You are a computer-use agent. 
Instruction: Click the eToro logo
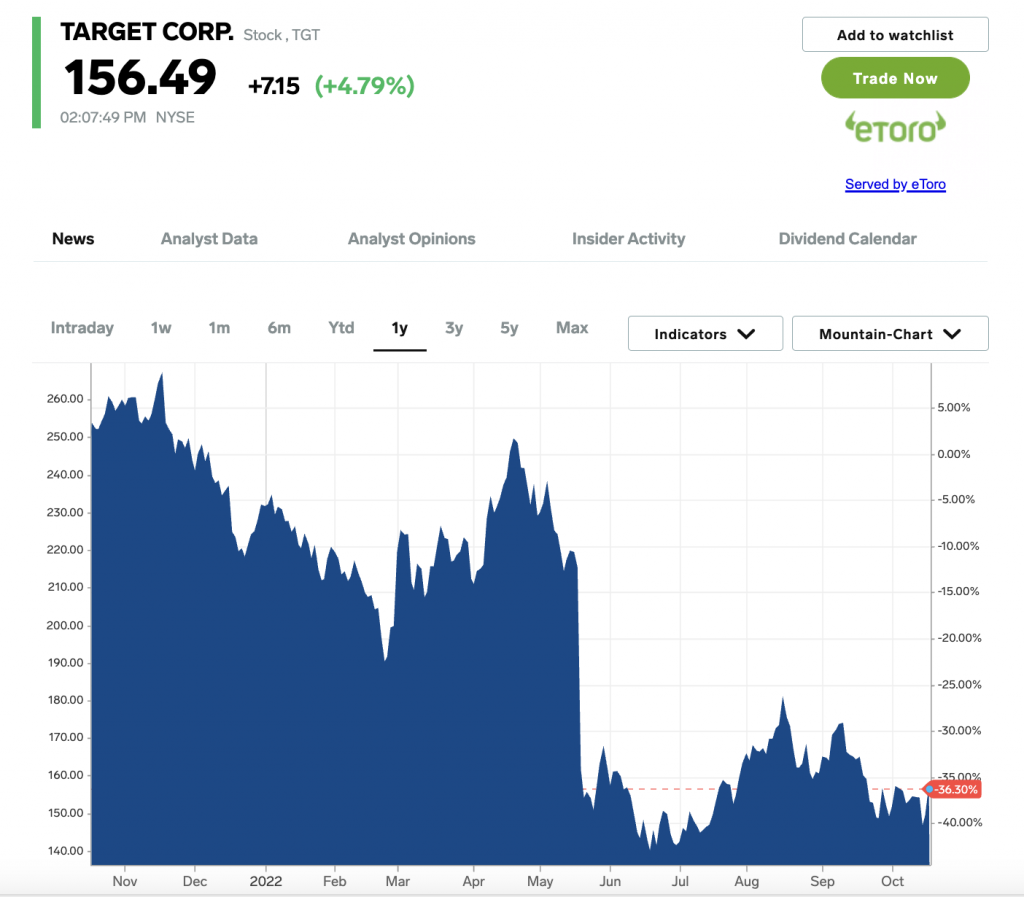point(895,127)
